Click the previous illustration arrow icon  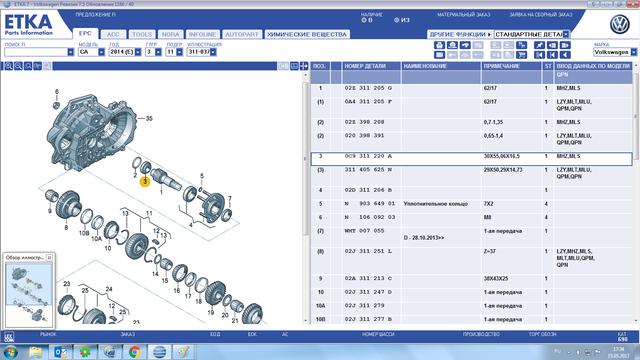click(x=565, y=55)
